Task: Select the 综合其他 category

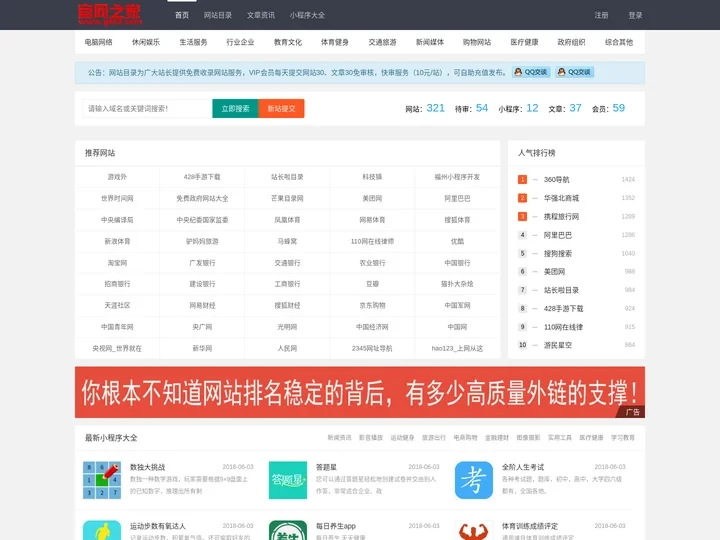Action: coord(619,42)
